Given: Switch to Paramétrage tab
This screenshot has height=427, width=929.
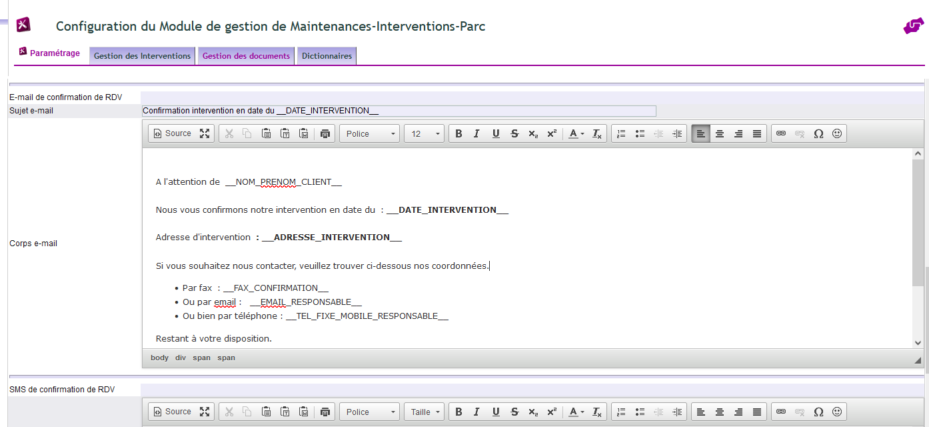Looking at the screenshot, I should coord(49,53).
